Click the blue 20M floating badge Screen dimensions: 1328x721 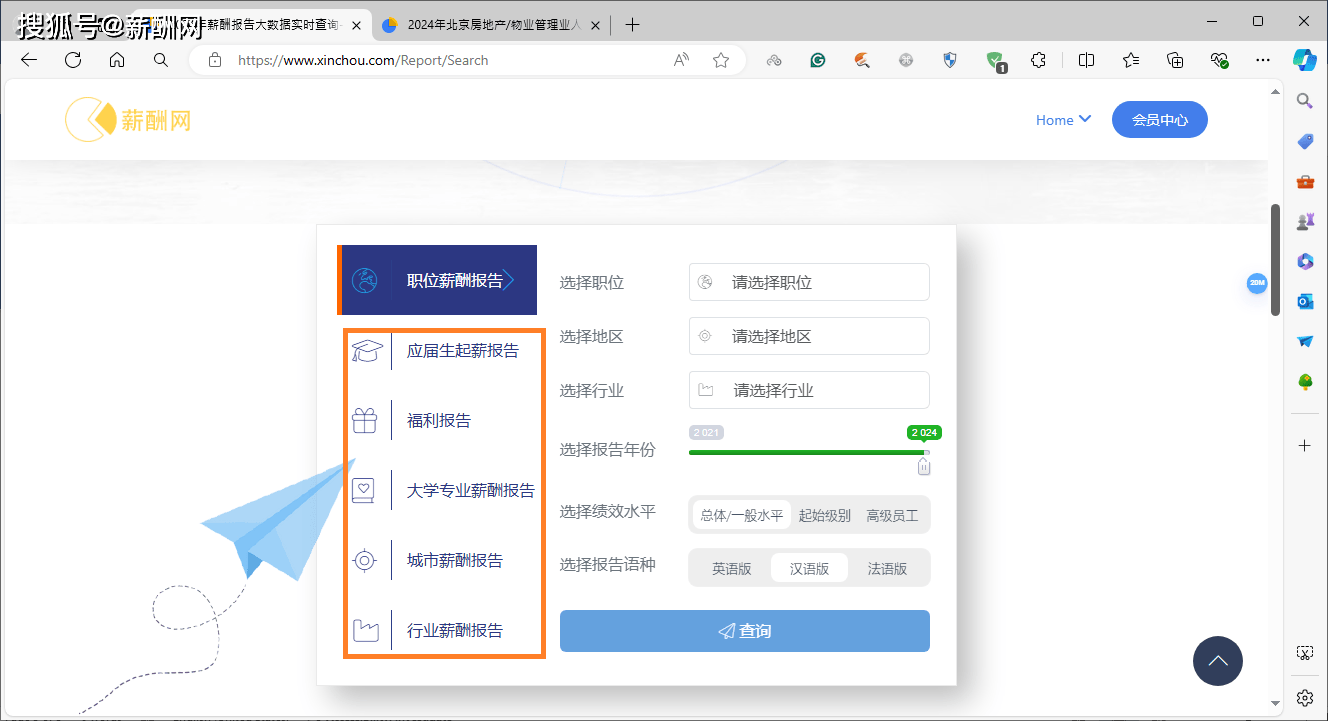pyautogui.click(x=1257, y=283)
